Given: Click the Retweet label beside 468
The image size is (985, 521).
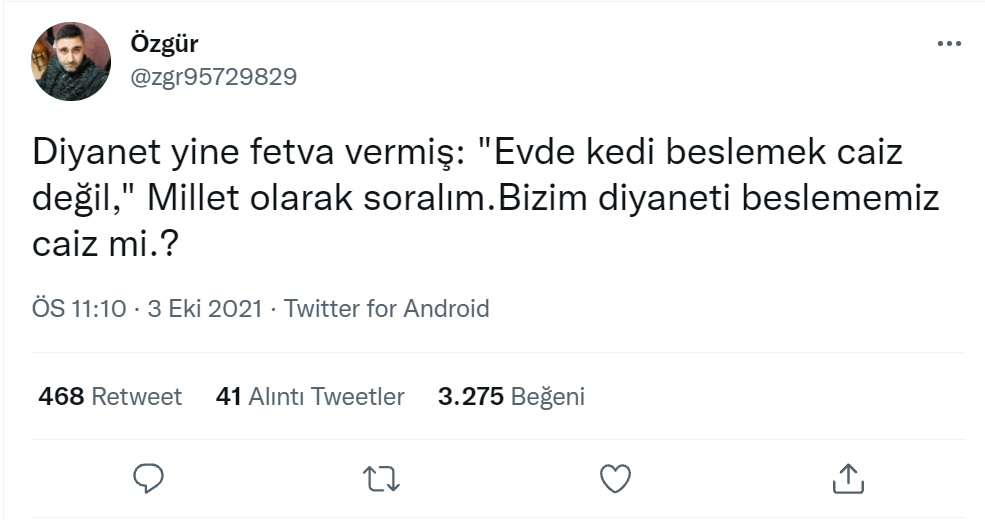Looking at the screenshot, I should pyautogui.click(x=137, y=397).
